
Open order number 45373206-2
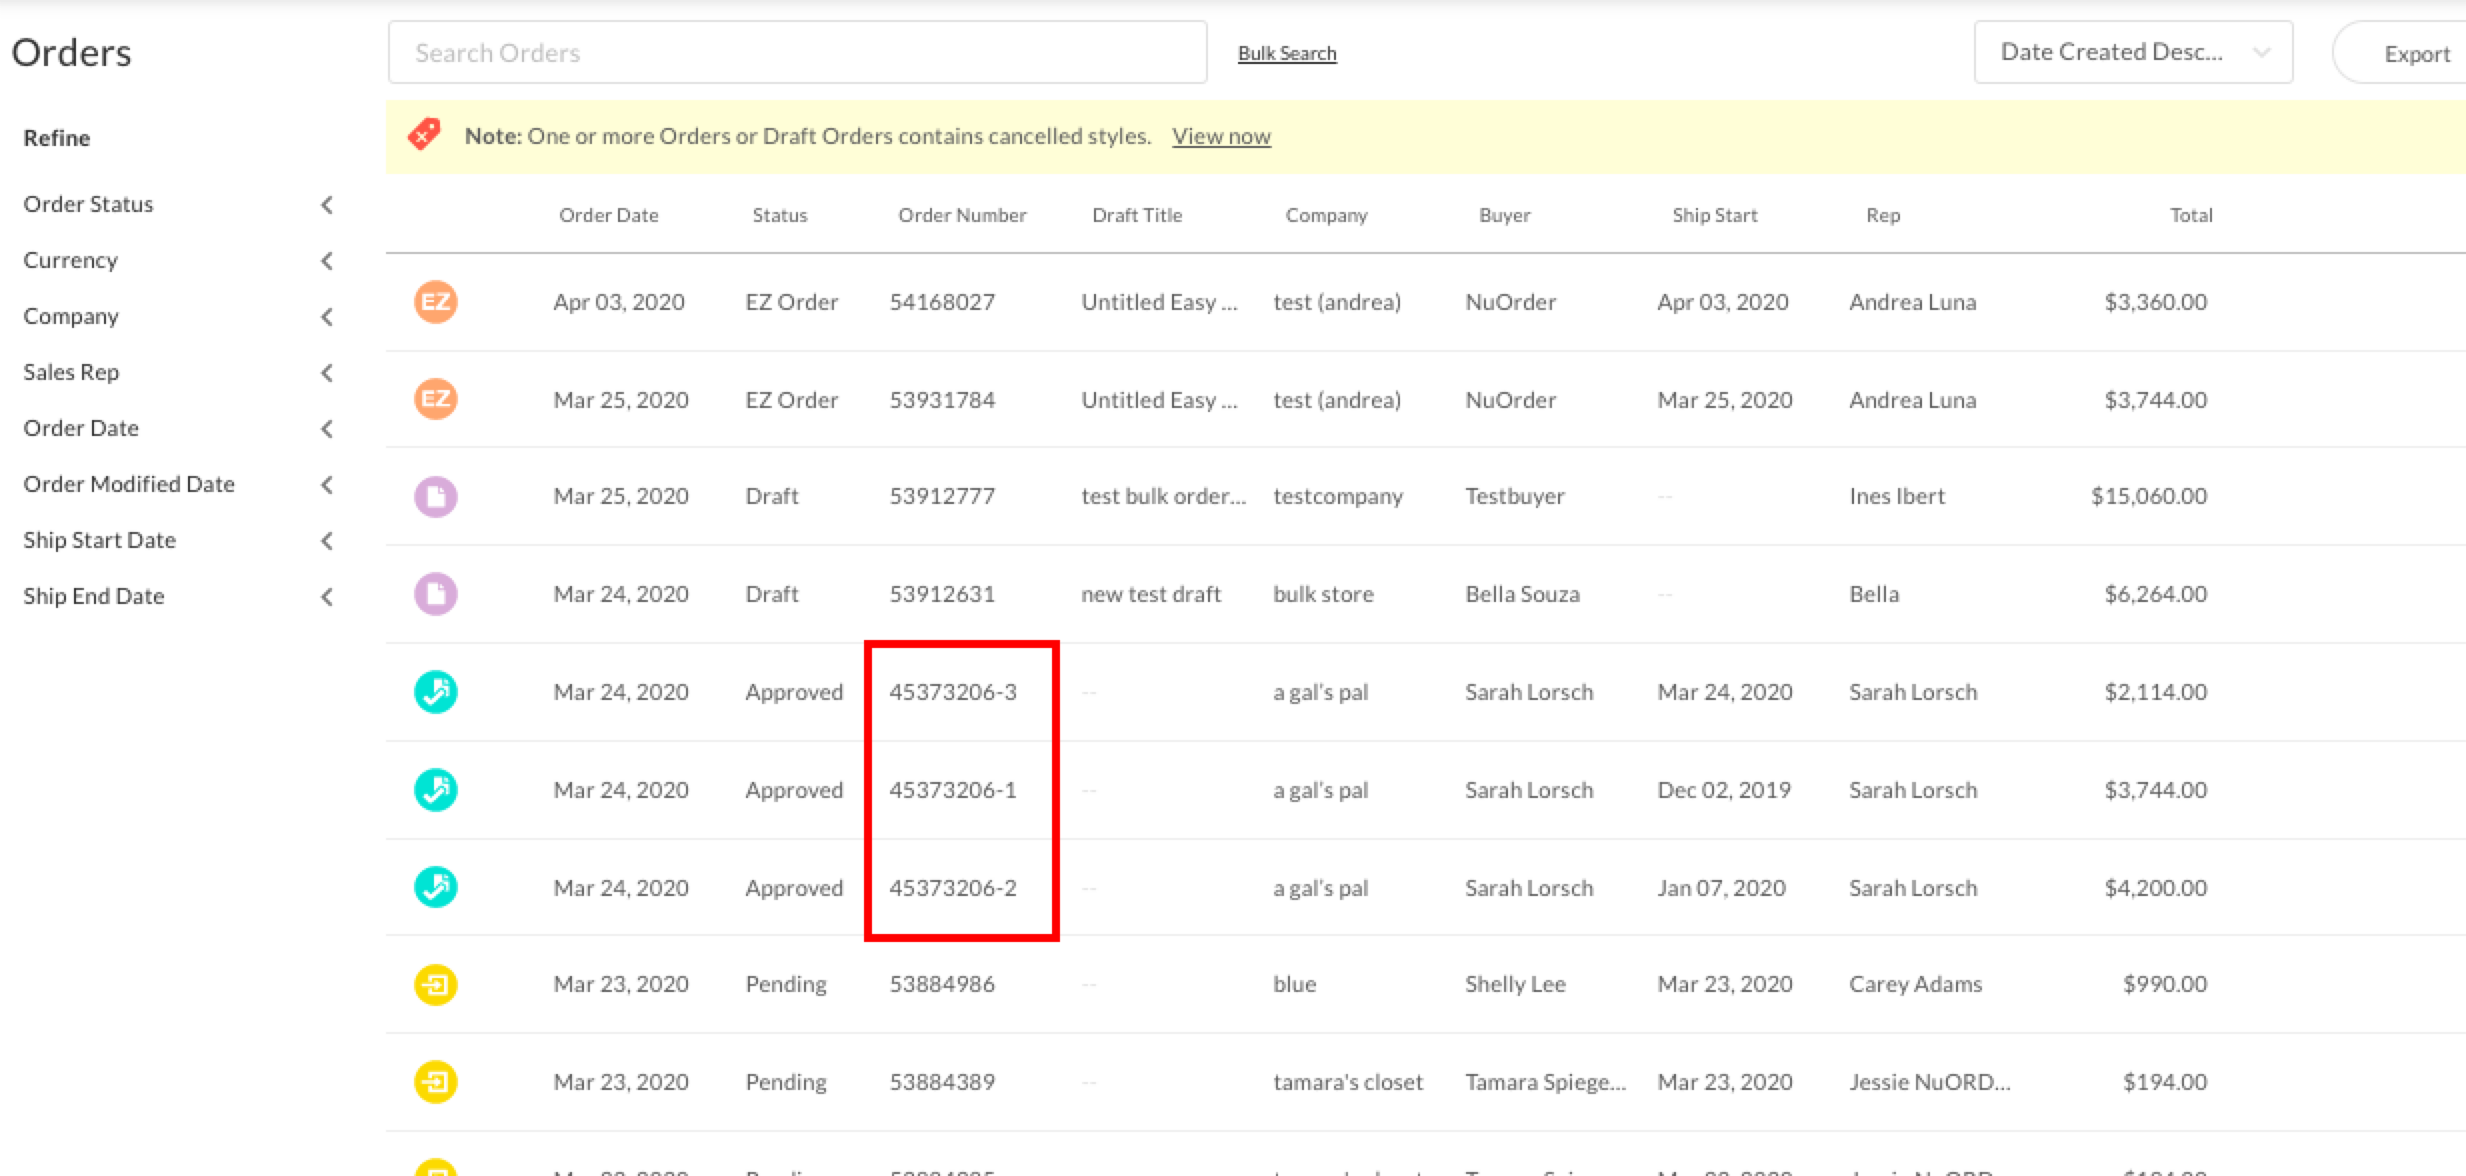(953, 888)
